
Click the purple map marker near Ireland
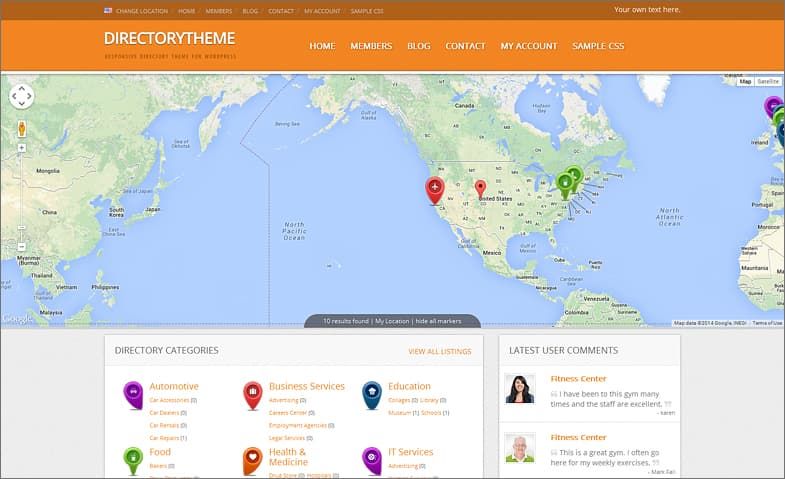point(773,107)
